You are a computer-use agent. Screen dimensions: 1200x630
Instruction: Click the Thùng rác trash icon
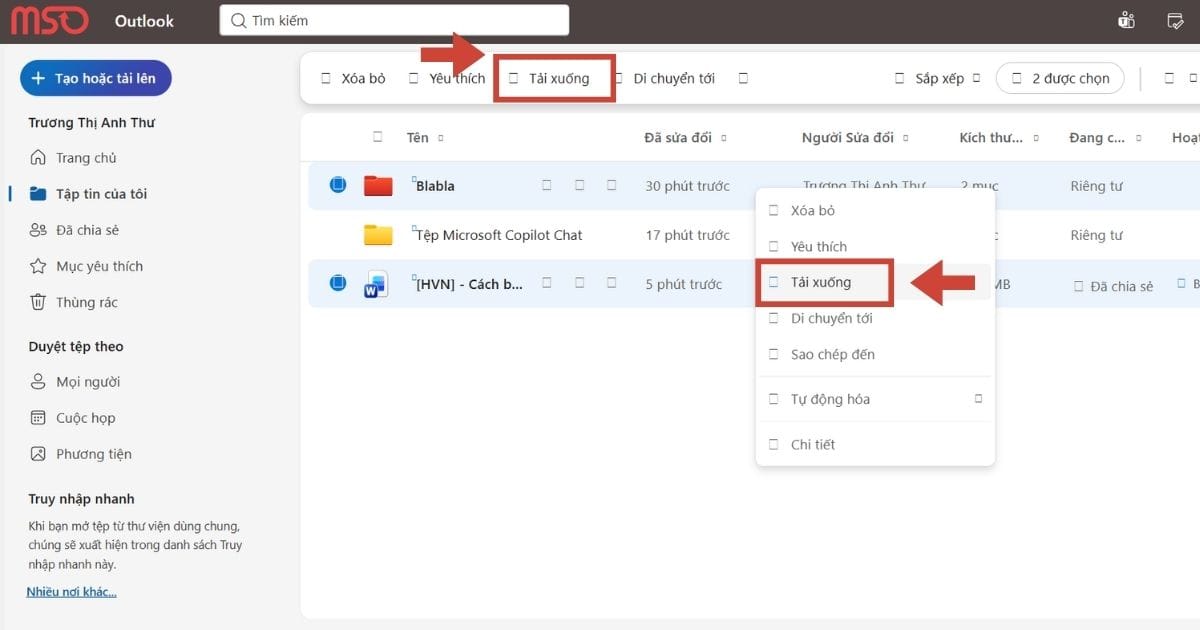[38, 302]
